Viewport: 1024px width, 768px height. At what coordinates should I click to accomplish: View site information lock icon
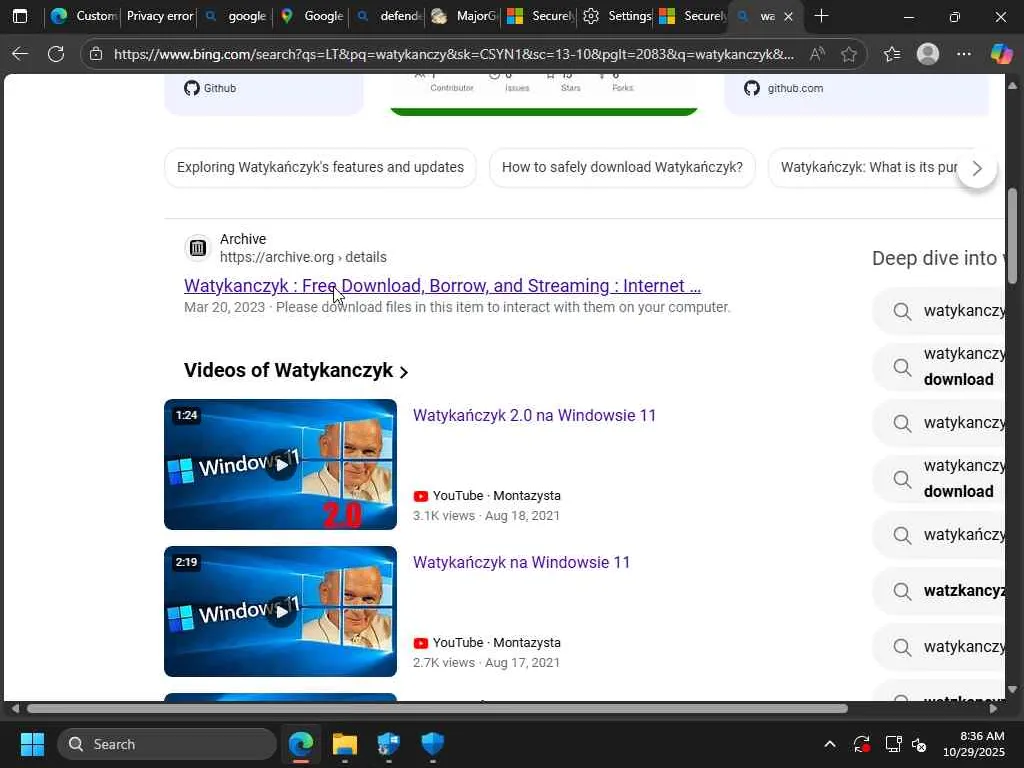point(96,54)
